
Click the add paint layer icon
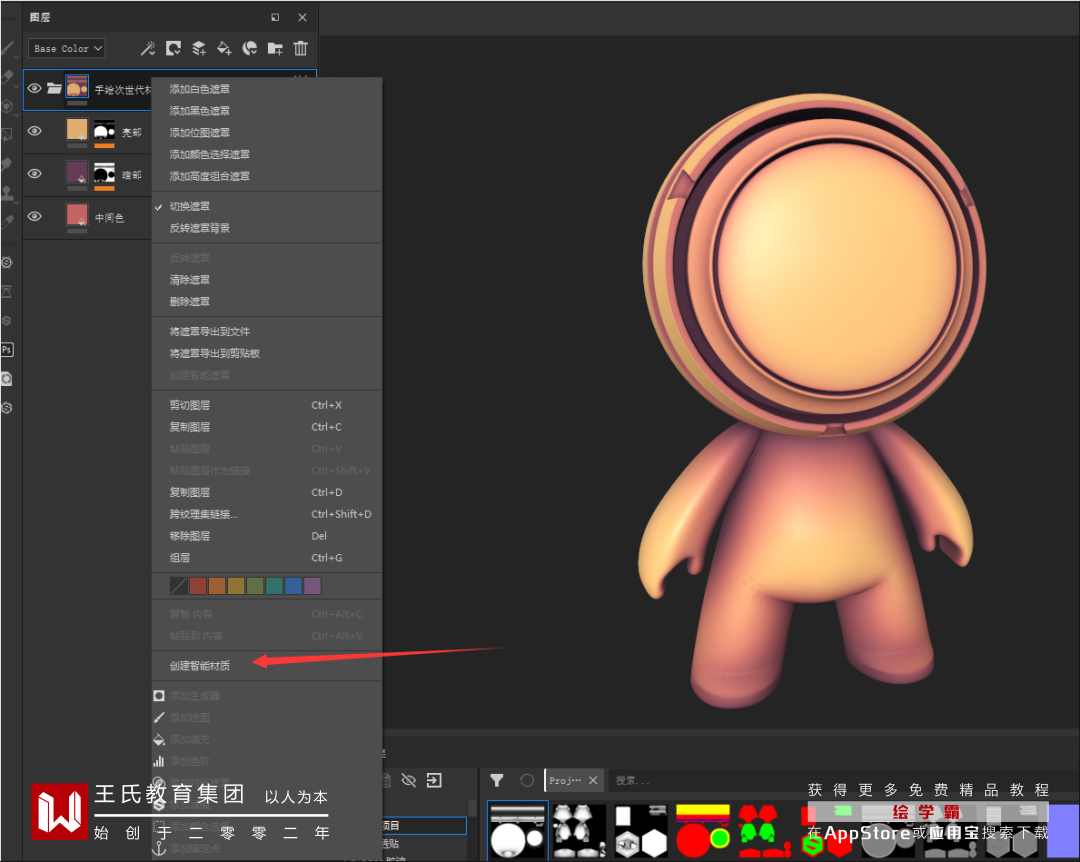[198, 48]
